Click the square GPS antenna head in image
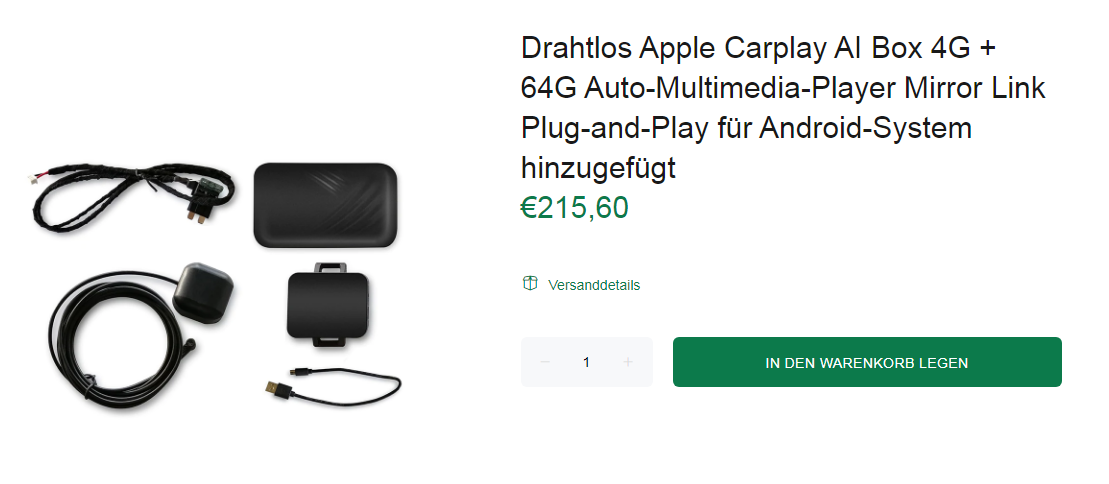The width and height of the screenshot is (1109, 484). [x=202, y=292]
